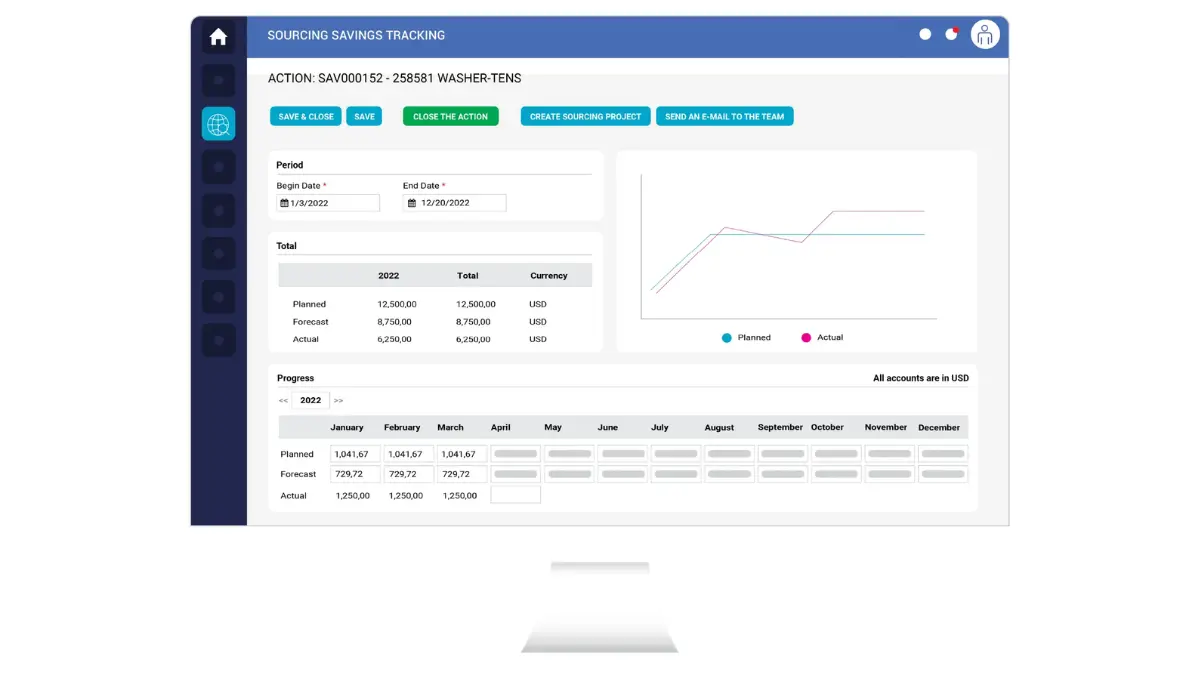The image size is (1200, 675).
Task: Click the white circle icon in header
Action: pyautogui.click(x=925, y=34)
